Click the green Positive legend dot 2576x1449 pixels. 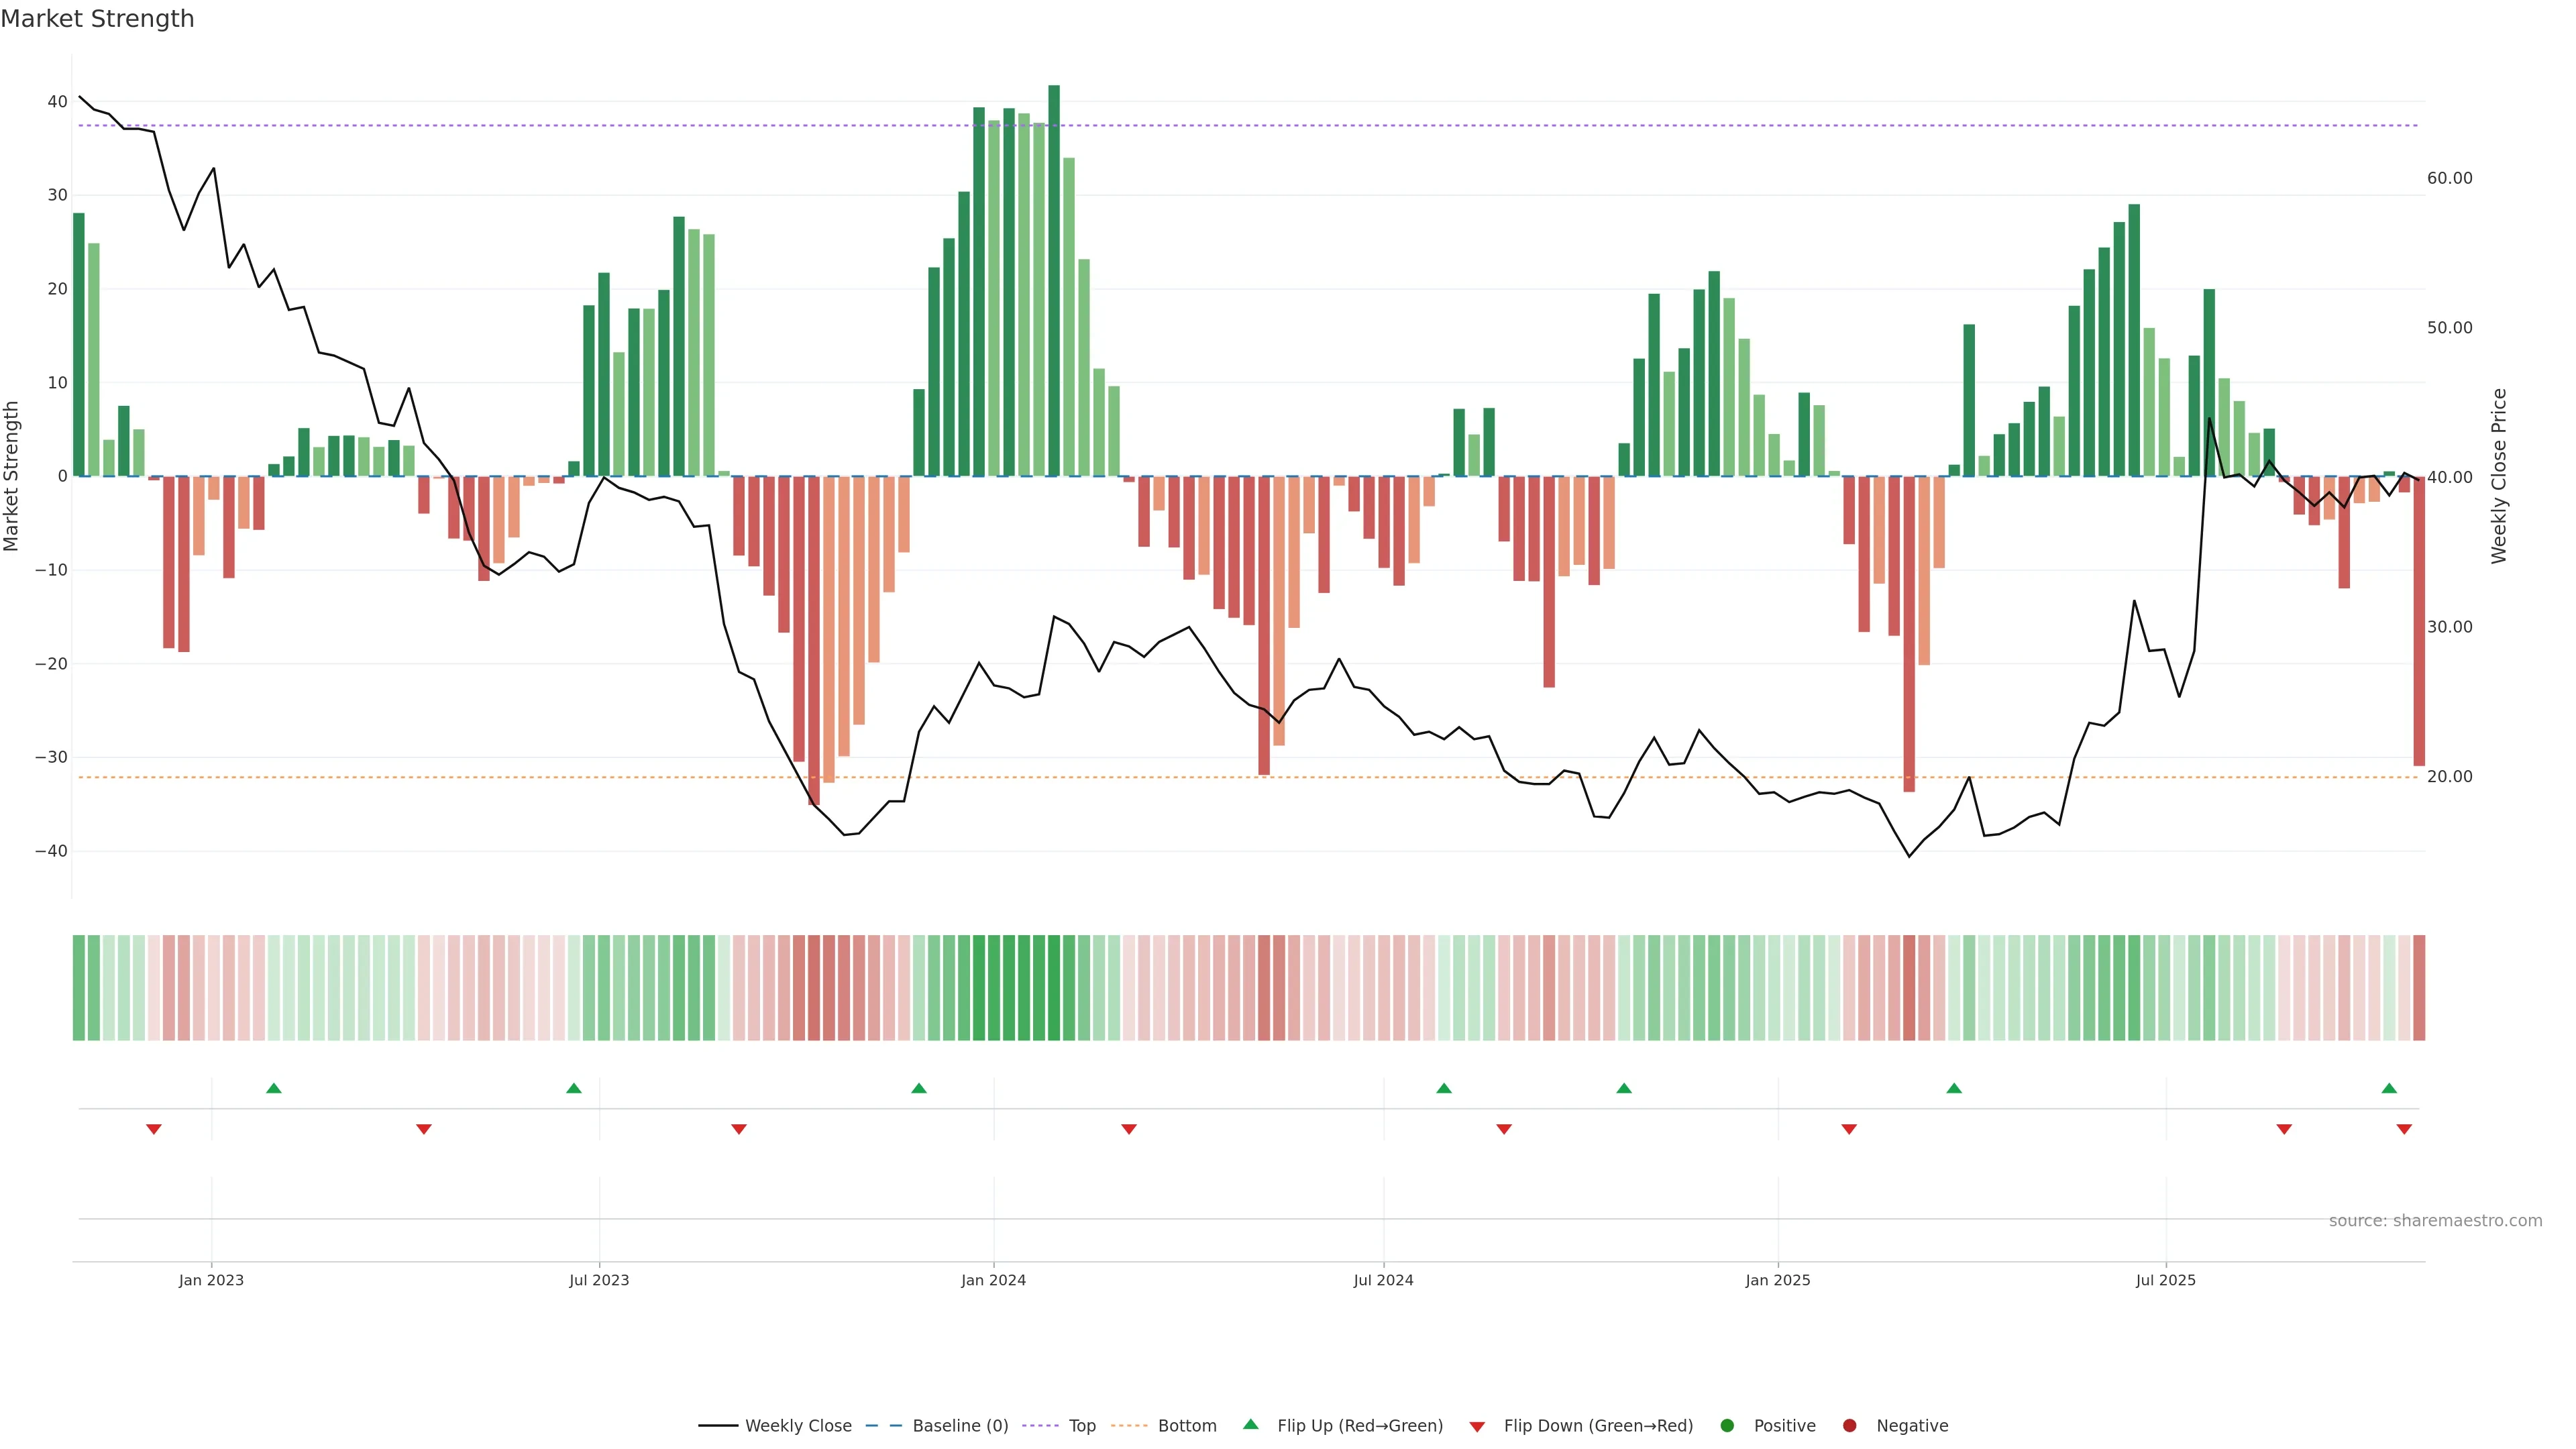coord(1727,1425)
